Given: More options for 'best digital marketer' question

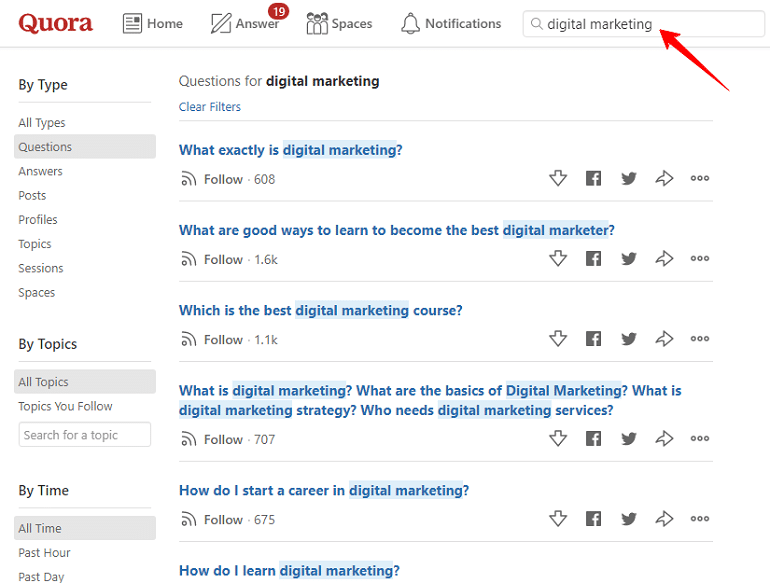Looking at the screenshot, I should 700,258.
